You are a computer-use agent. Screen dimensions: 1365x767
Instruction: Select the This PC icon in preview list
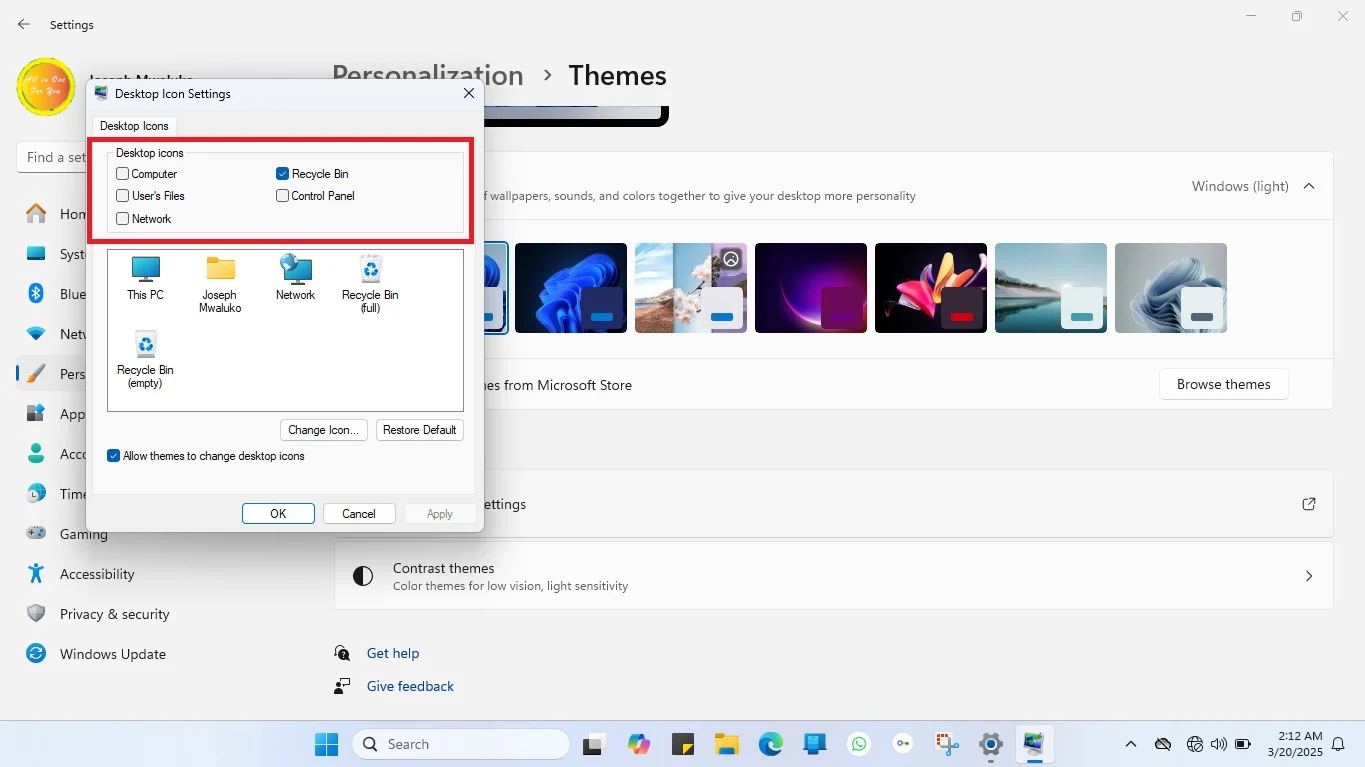tap(146, 277)
